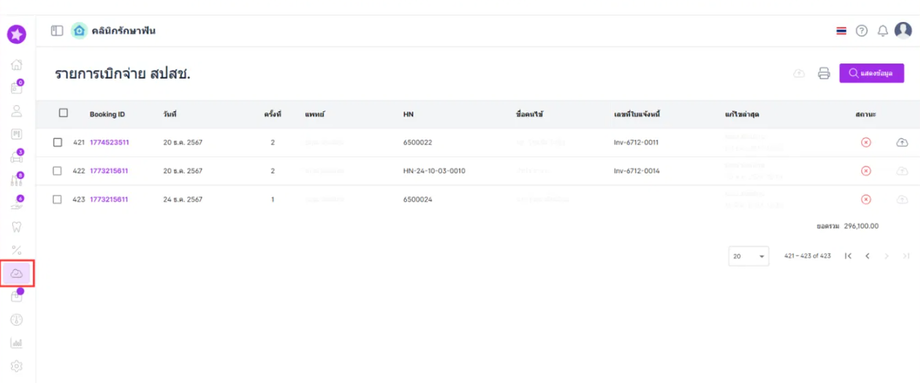
Task: Toggle the sidebar panel layout icon
Action: [57, 30]
